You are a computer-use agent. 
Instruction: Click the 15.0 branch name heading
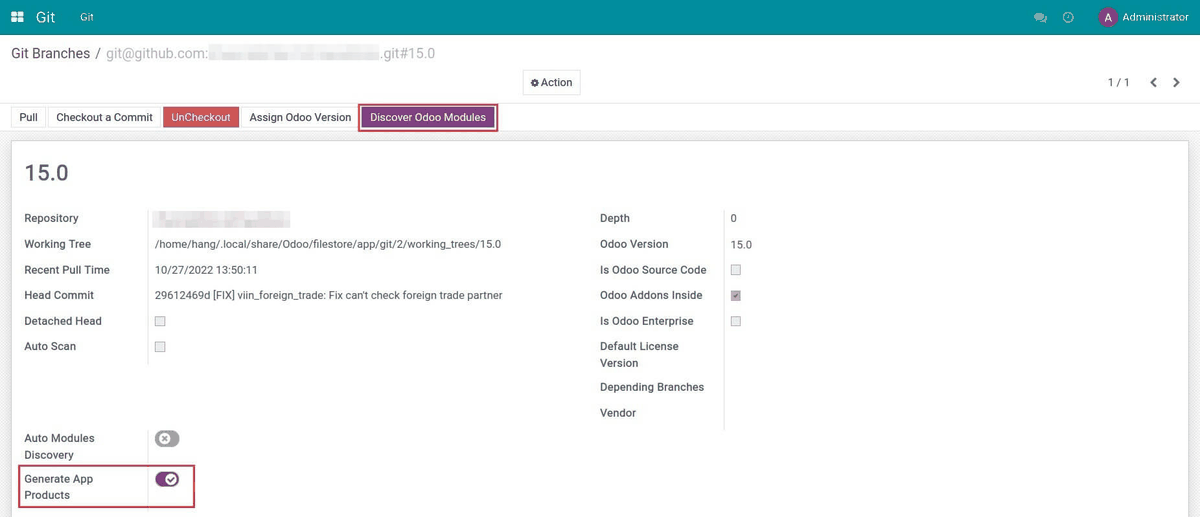point(46,173)
